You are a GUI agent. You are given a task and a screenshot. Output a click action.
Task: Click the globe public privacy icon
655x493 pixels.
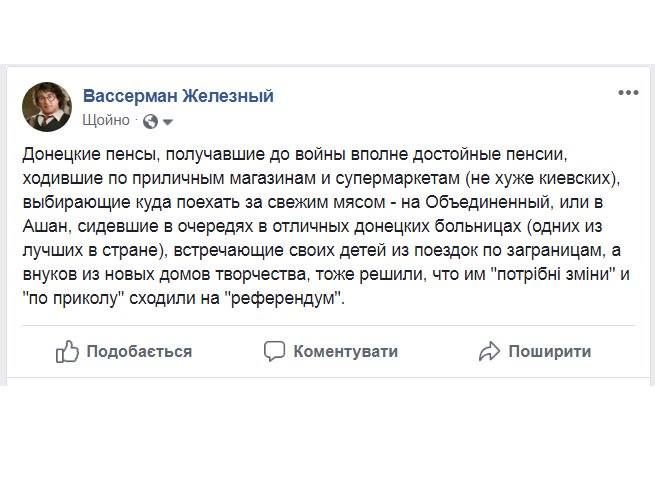(150, 122)
